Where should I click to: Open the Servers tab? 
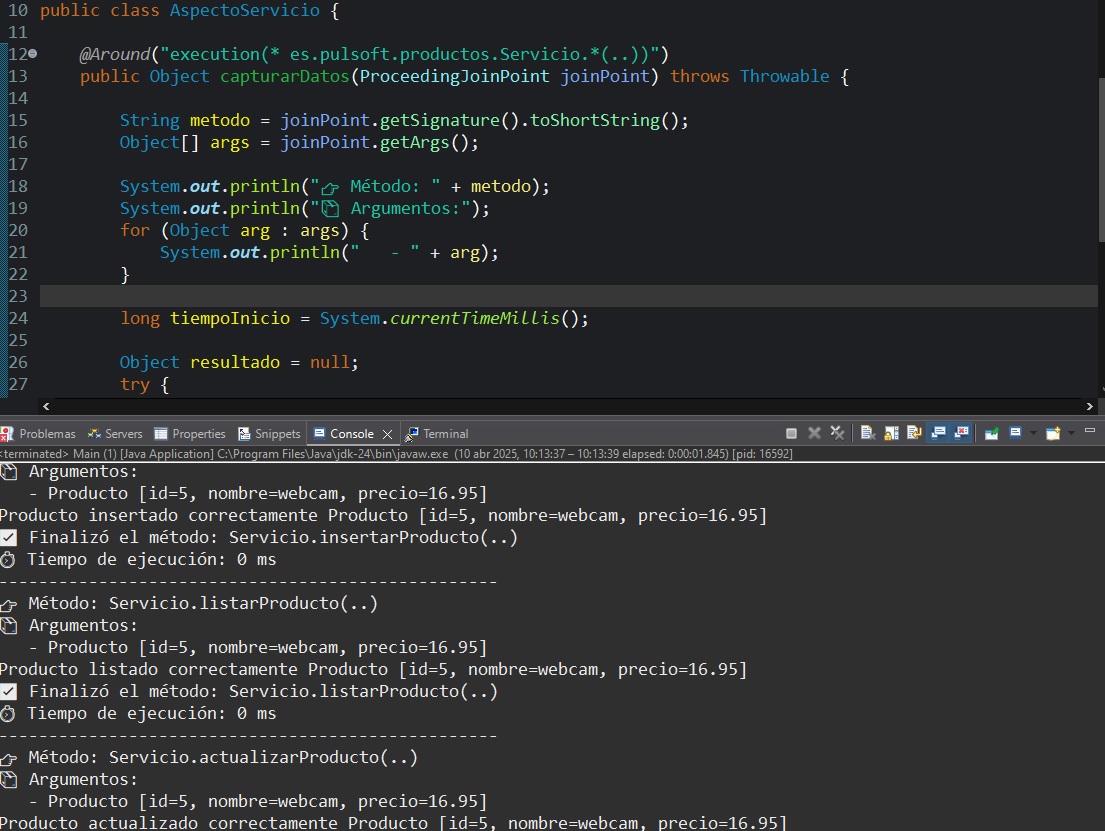[x=123, y=434]
